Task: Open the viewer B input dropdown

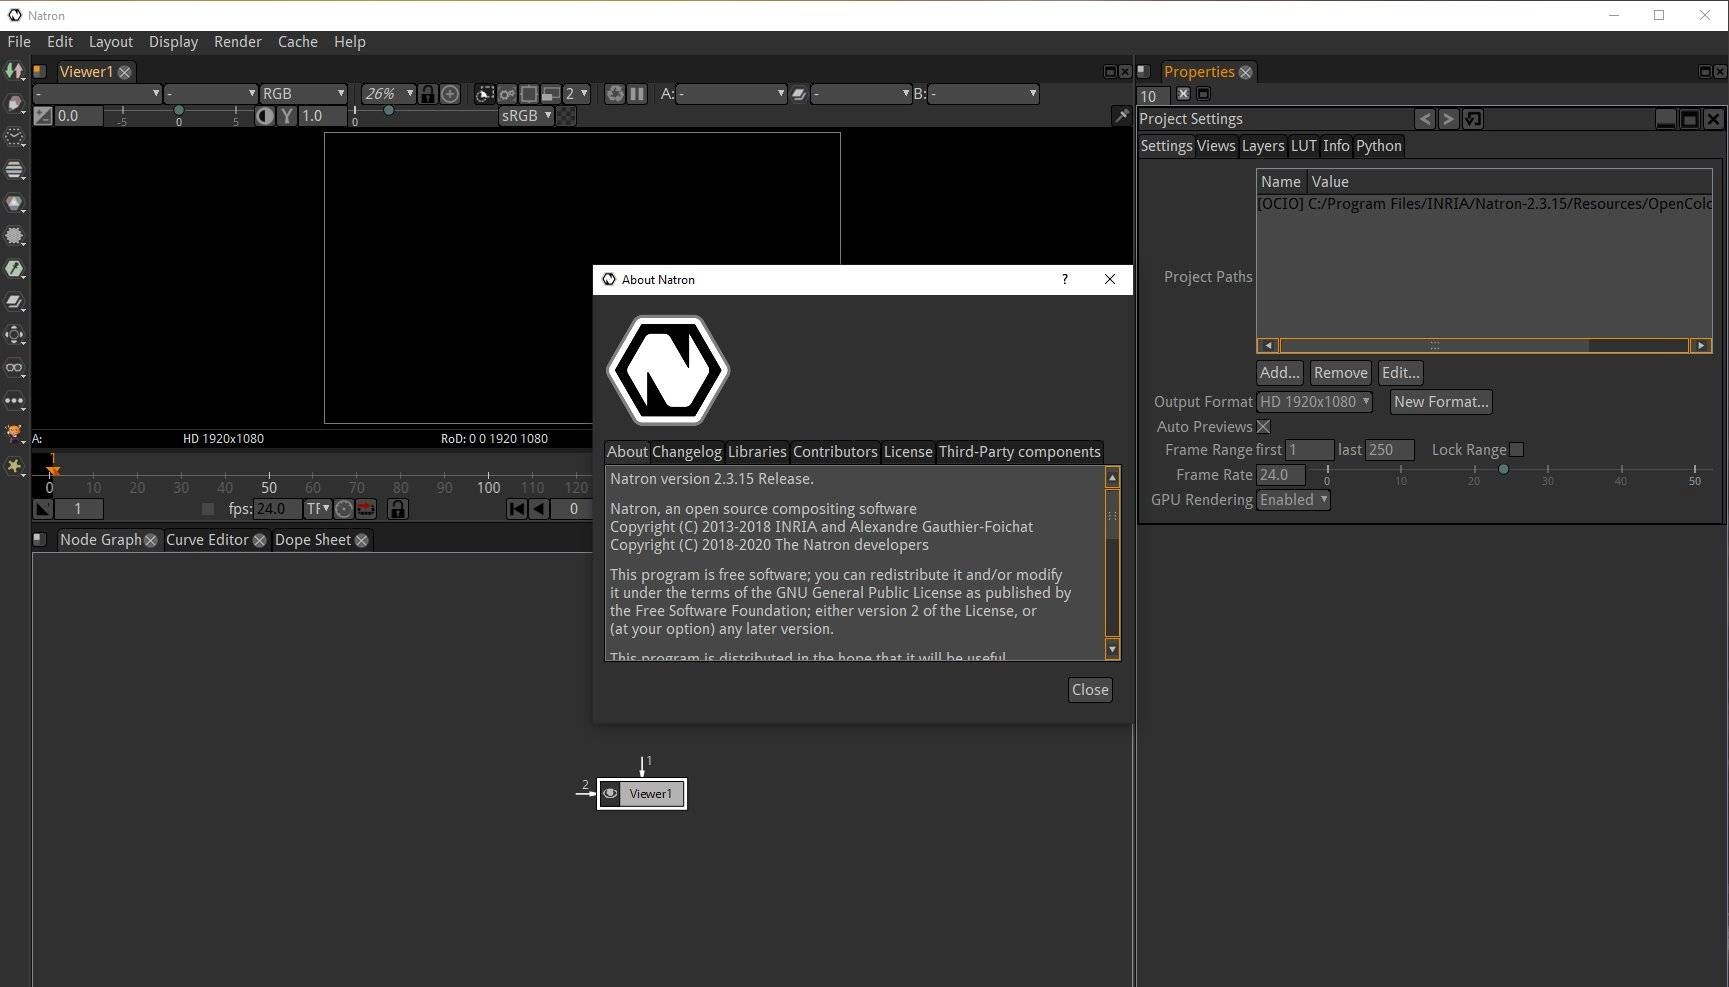Action: (984, 94)
